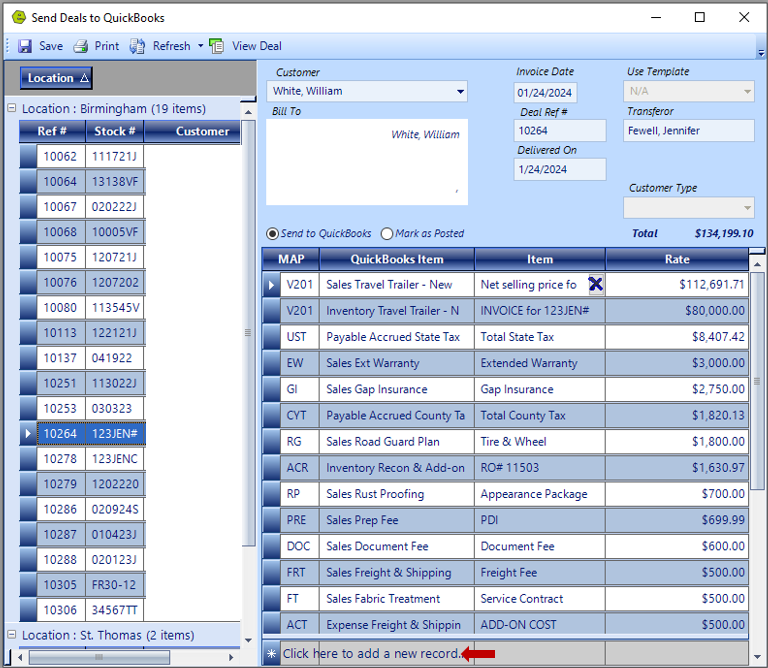Click the X delete icon in Net selling price row
768x668 pixels.
[x=596, y=284]
